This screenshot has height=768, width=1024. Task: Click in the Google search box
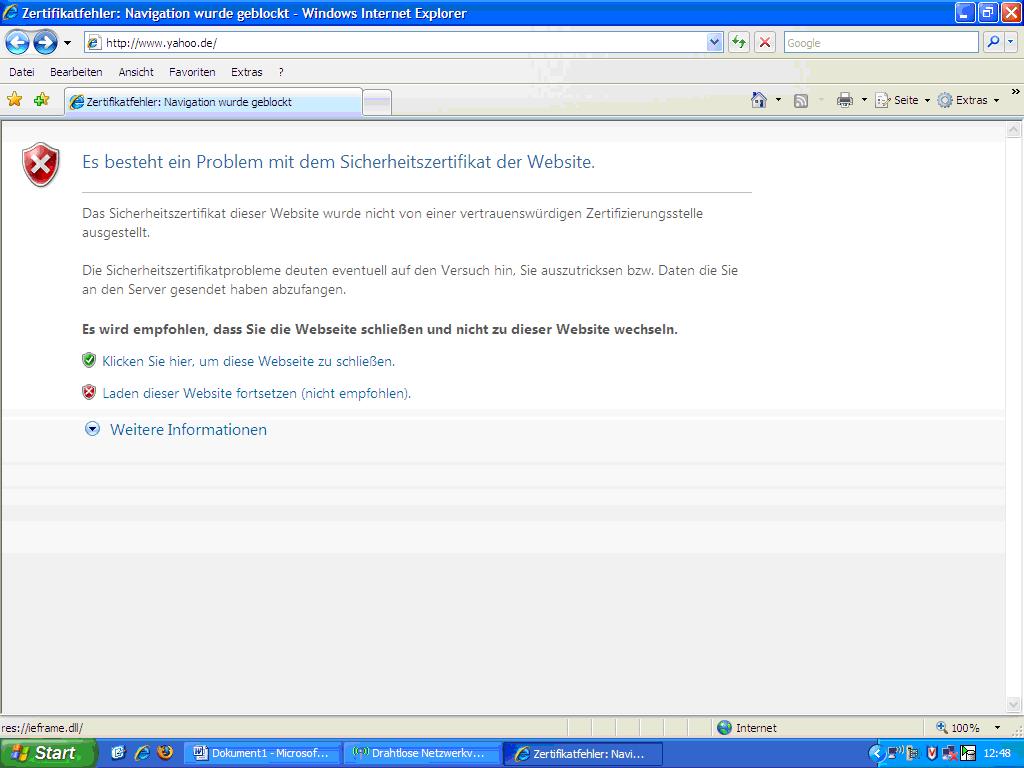pos(880,42)
